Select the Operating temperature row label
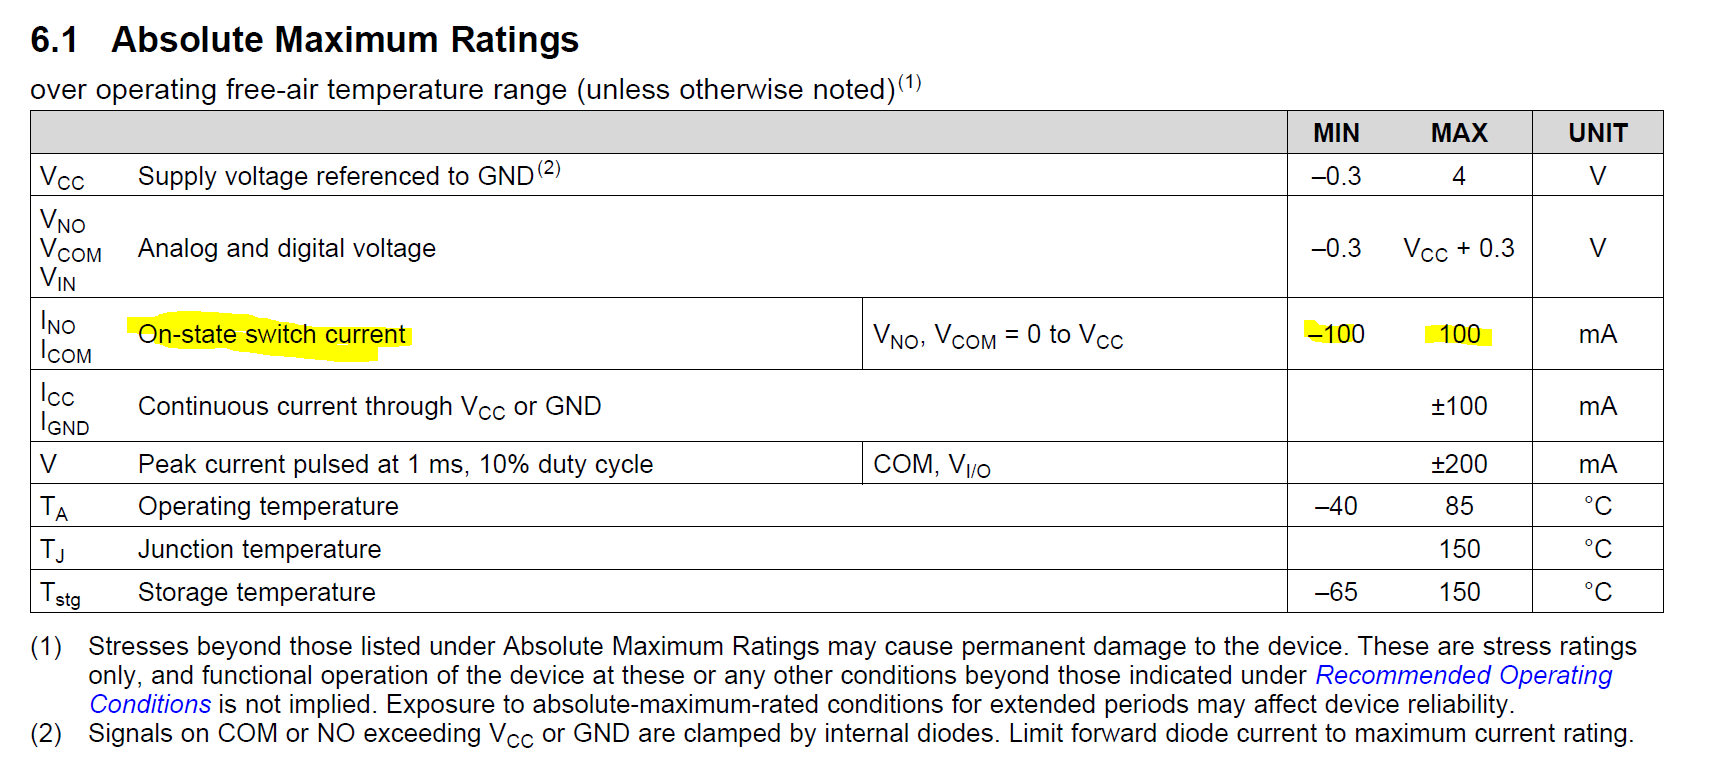 (268, 506)
